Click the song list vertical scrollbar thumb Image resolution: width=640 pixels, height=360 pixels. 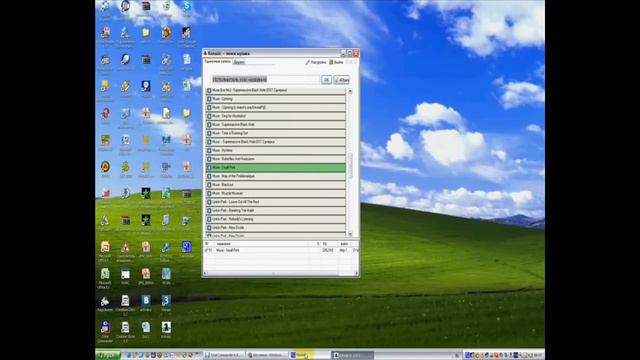pos(350,166)
